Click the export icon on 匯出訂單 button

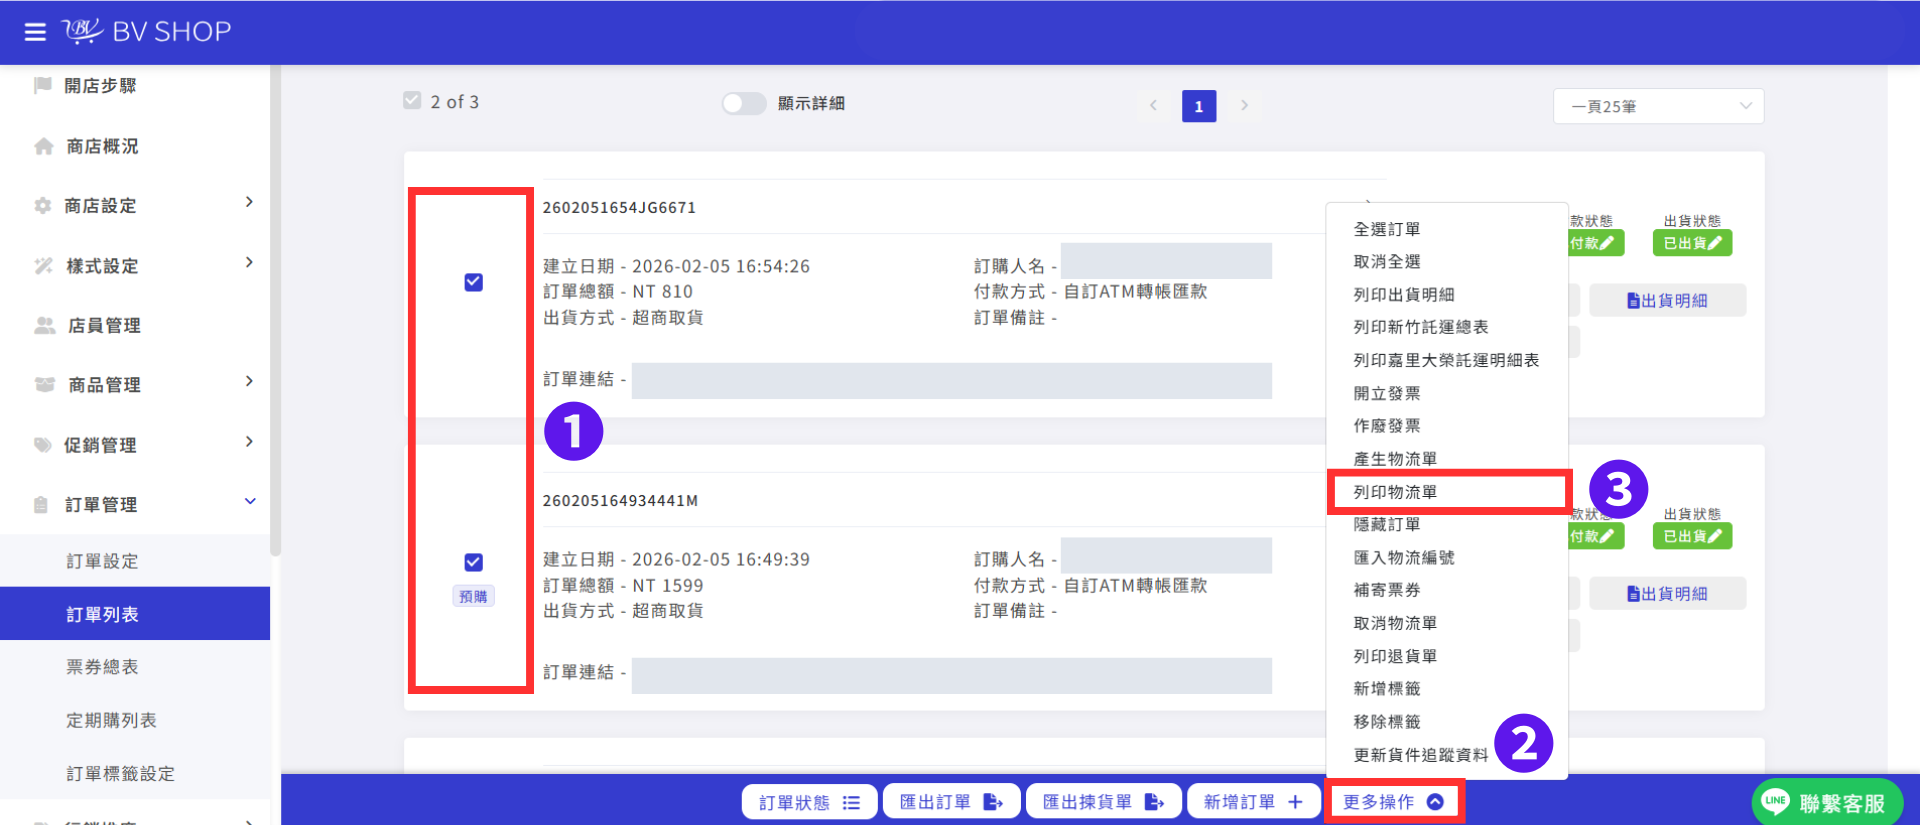993,802
